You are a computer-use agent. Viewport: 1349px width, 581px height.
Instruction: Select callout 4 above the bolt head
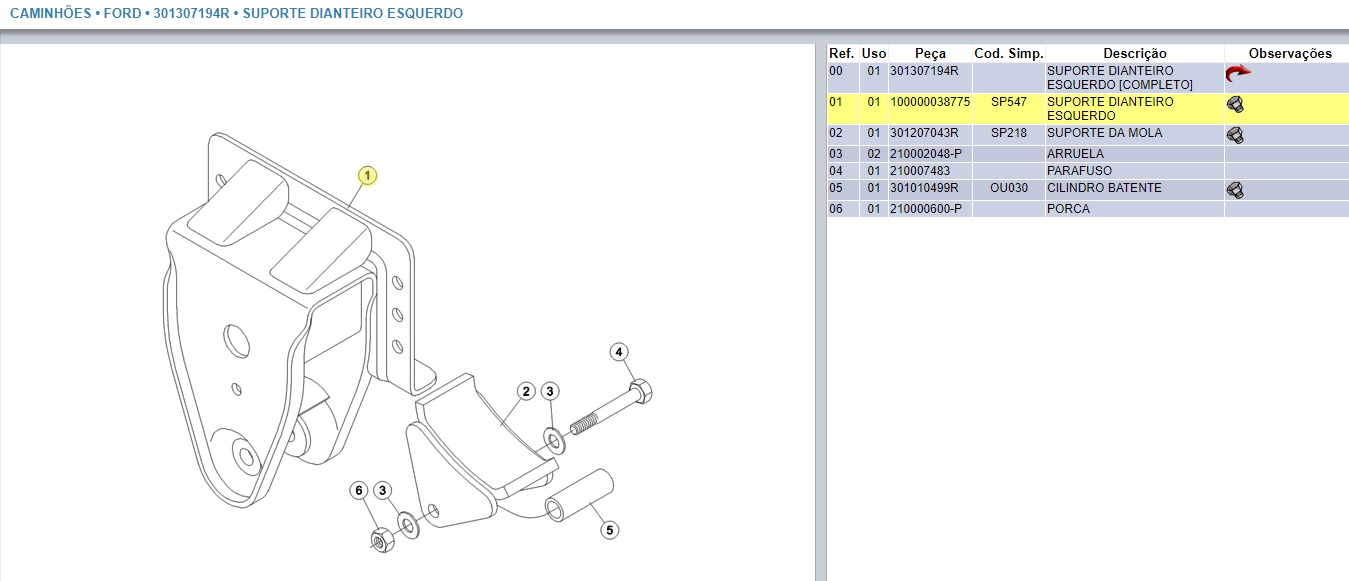pyautogui.click(x=619, y=352)
